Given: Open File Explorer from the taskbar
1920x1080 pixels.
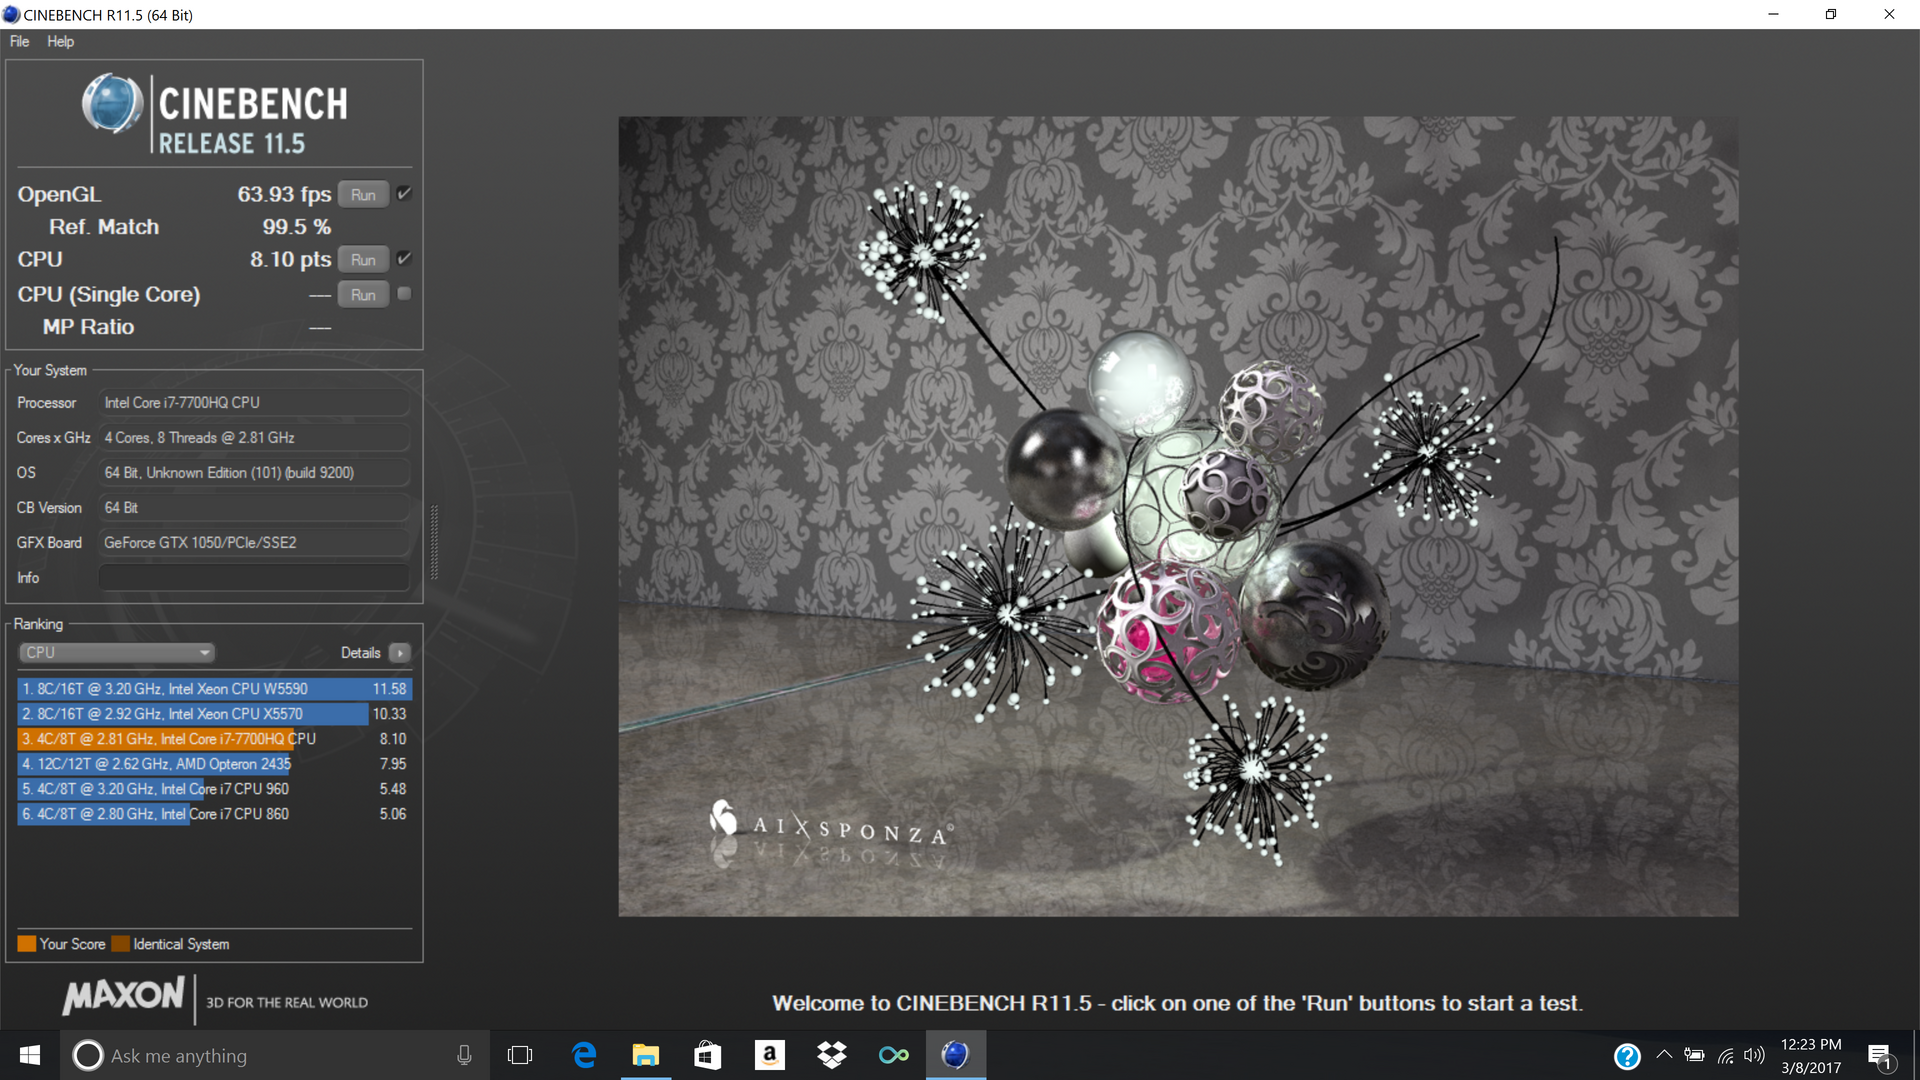Looking at the screenshot, I should (x=646, y=1055).
